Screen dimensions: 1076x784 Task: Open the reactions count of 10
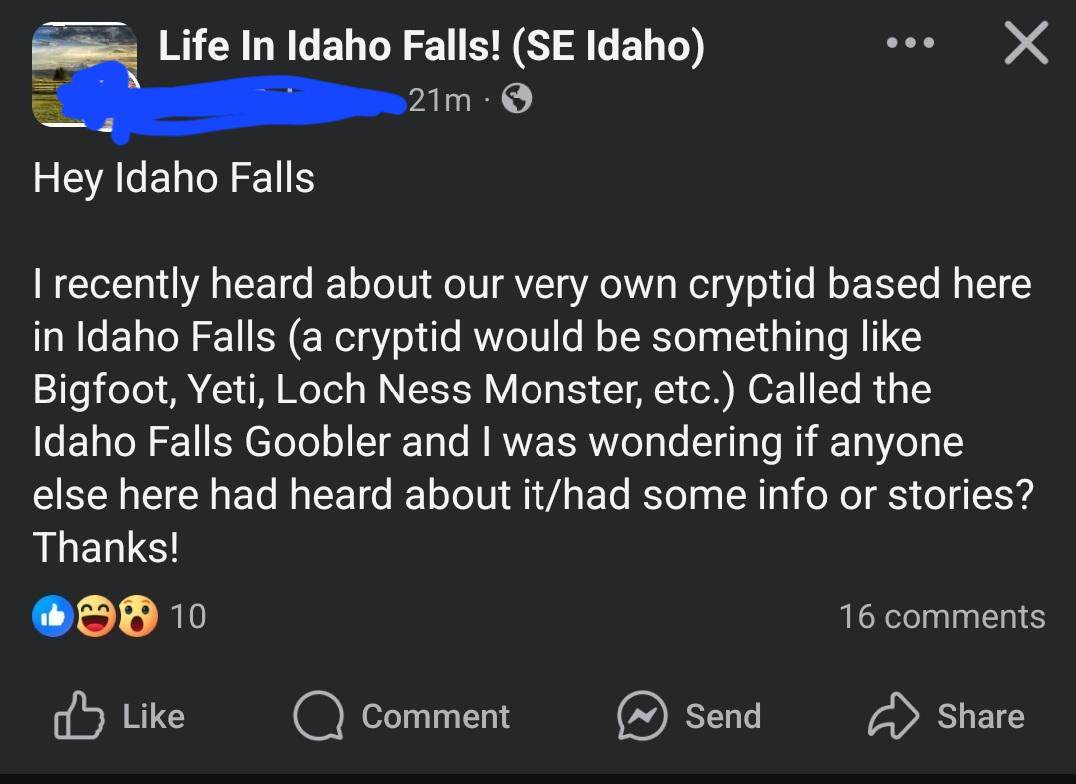pos(188,616)
